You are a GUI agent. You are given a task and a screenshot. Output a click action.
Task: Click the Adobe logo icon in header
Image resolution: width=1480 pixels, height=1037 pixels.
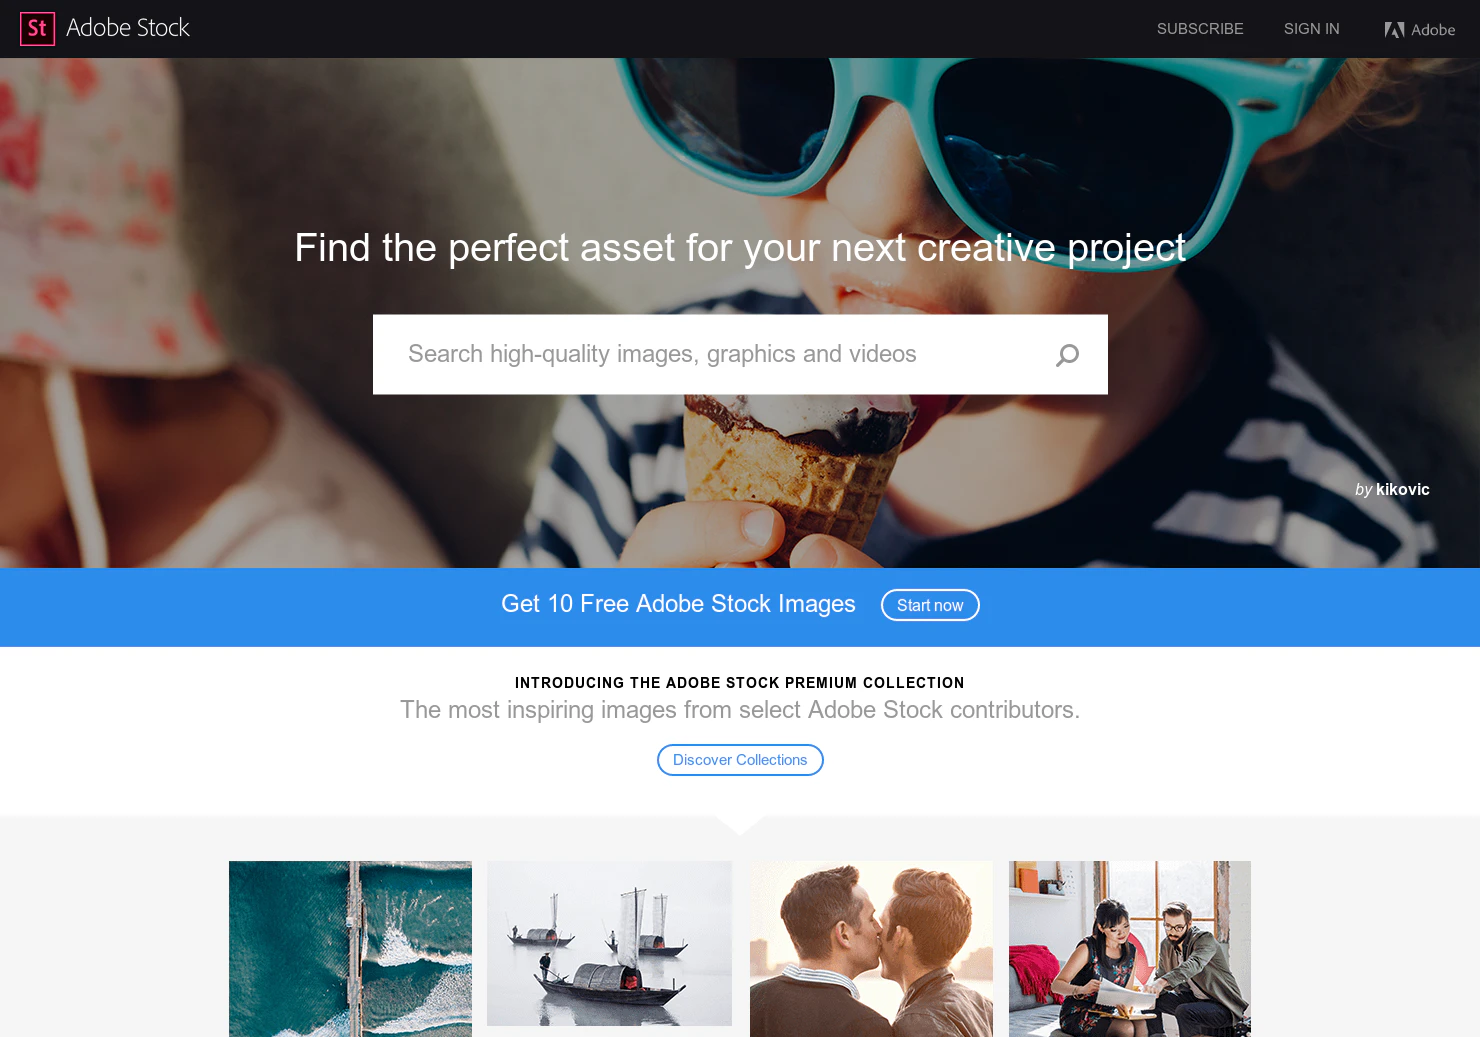pos(1394,30)
